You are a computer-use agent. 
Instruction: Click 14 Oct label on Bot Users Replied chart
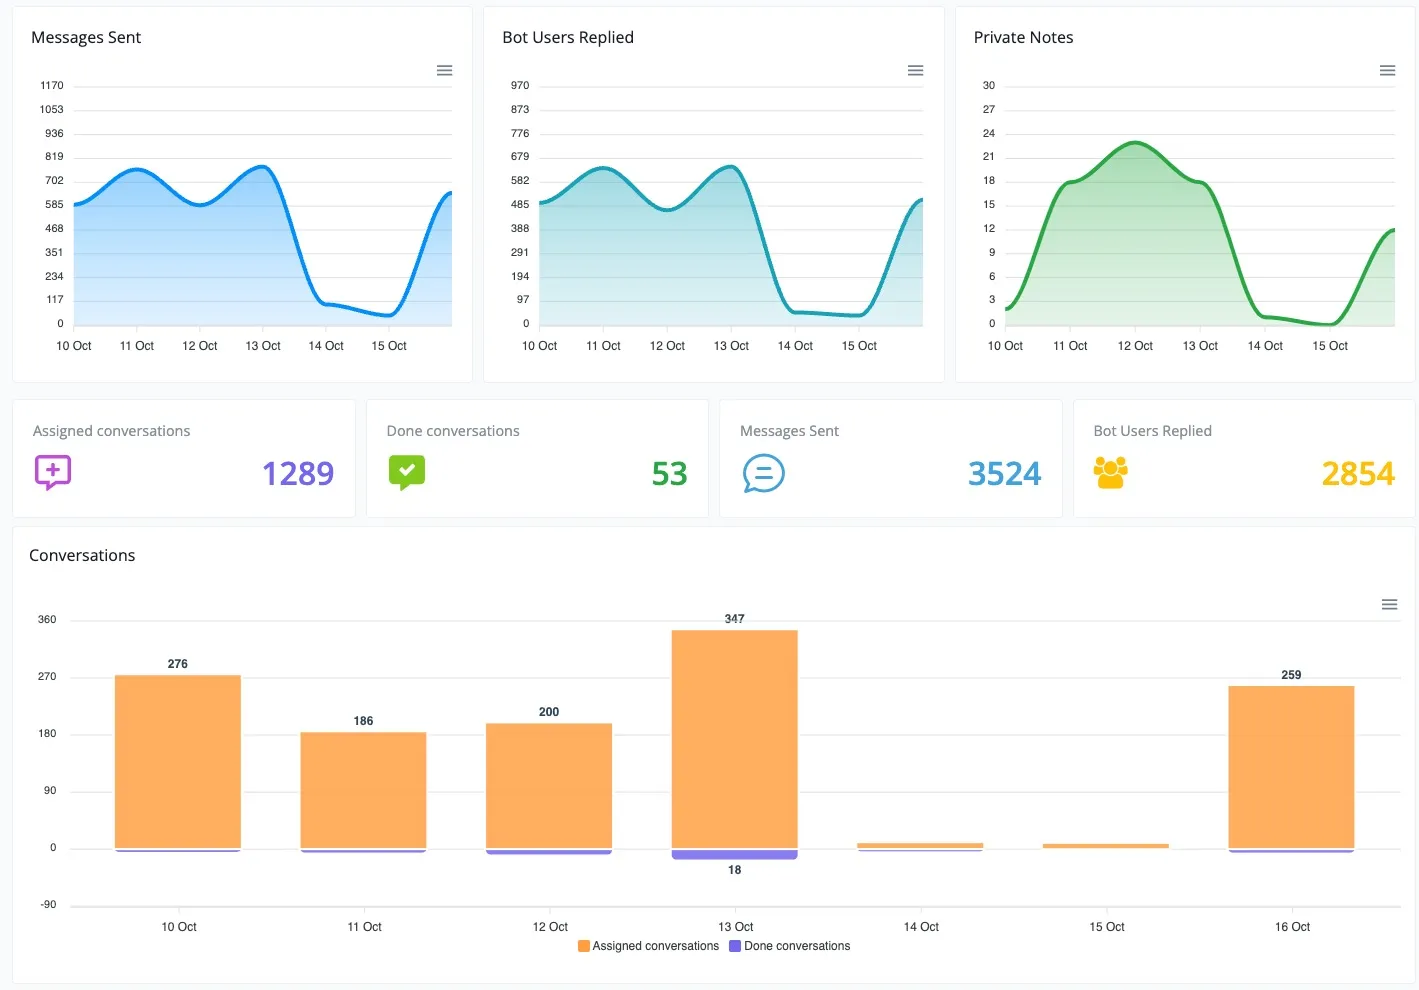tap(795, 346)
